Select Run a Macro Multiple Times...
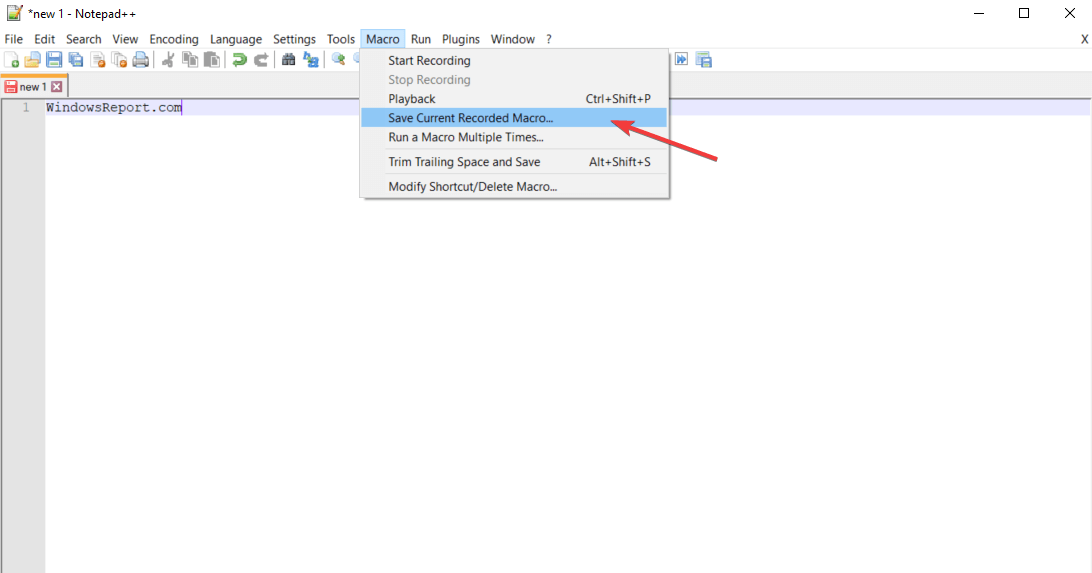The image size is (1092, 573). [x=514, y=137]
